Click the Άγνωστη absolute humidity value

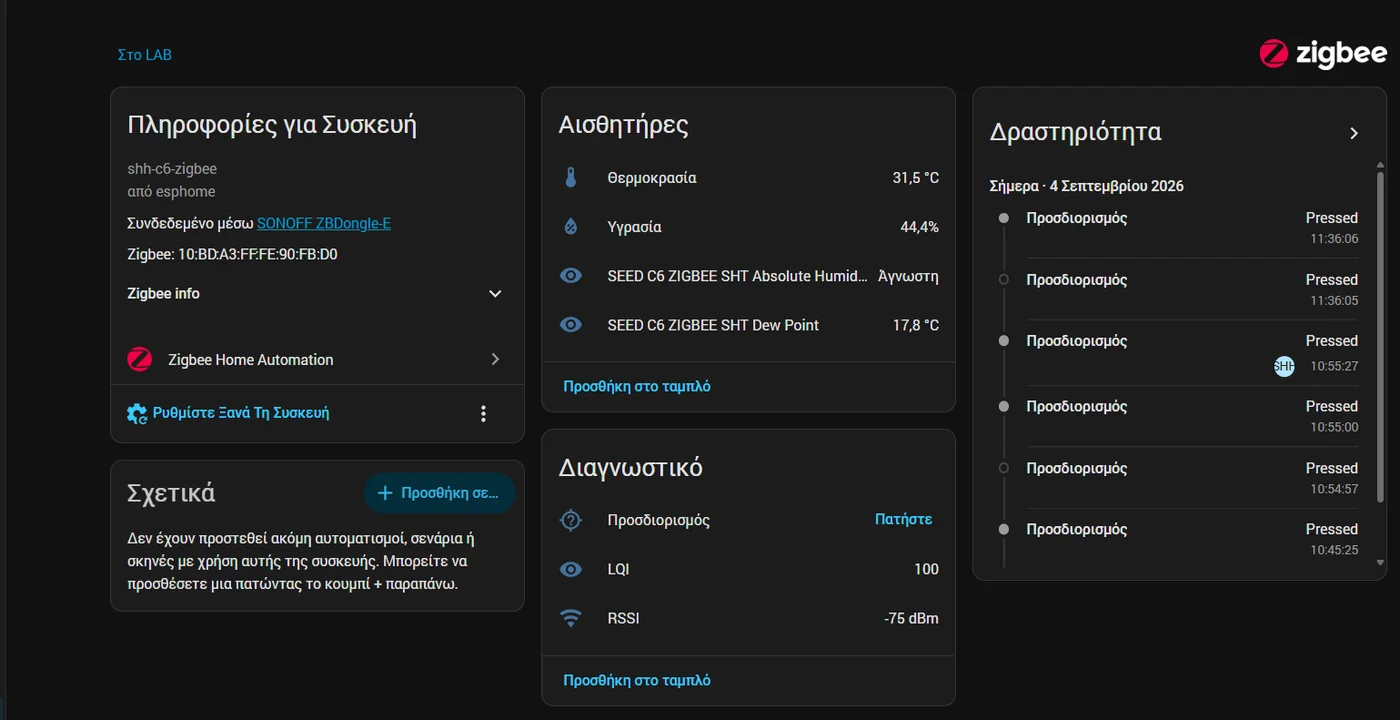pyautogui.click(x=908, y=276)
